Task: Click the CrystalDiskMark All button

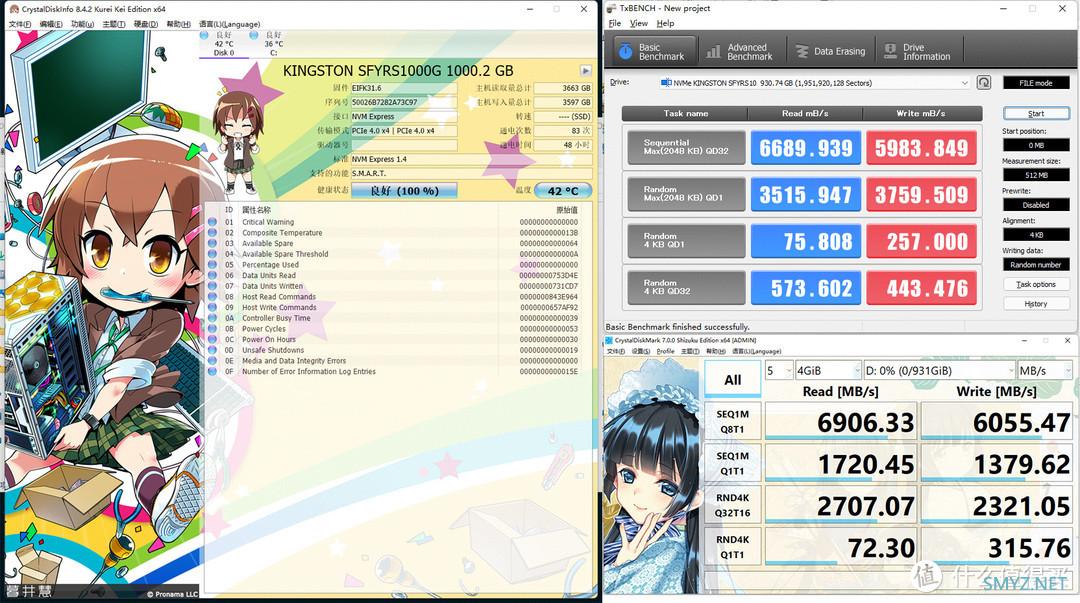Action: [732, 380]
